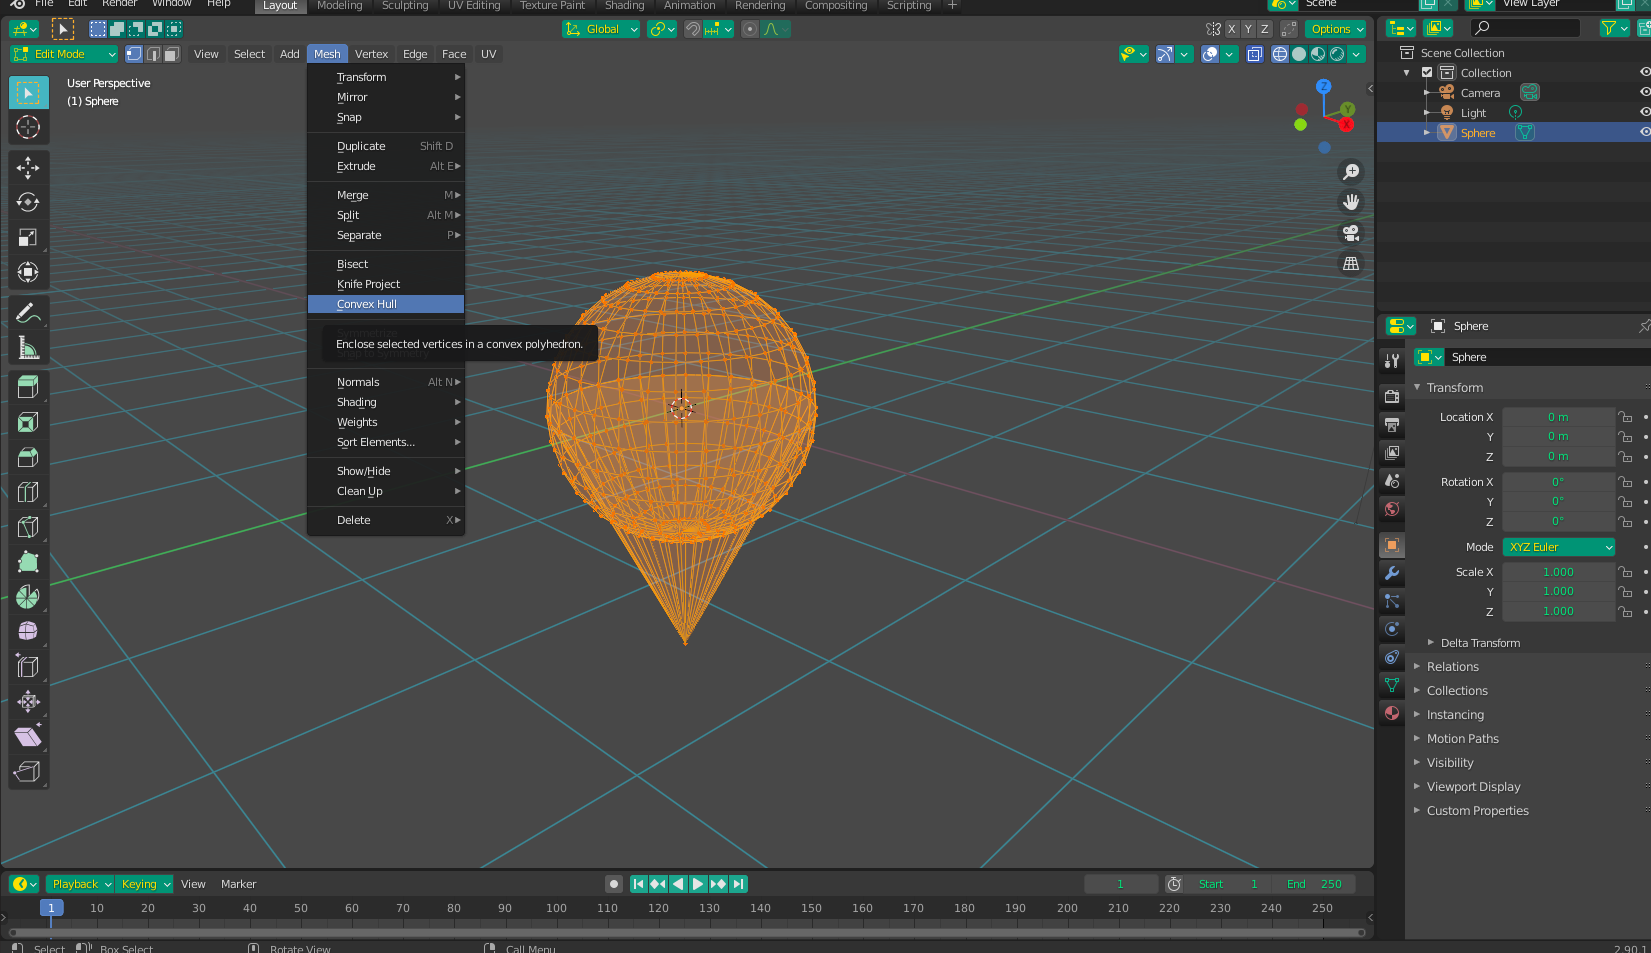The width and height of the screenshot is (1651, 953).
Task: Activate the Annotate pencil tool
Action: [x=28, y=312]
